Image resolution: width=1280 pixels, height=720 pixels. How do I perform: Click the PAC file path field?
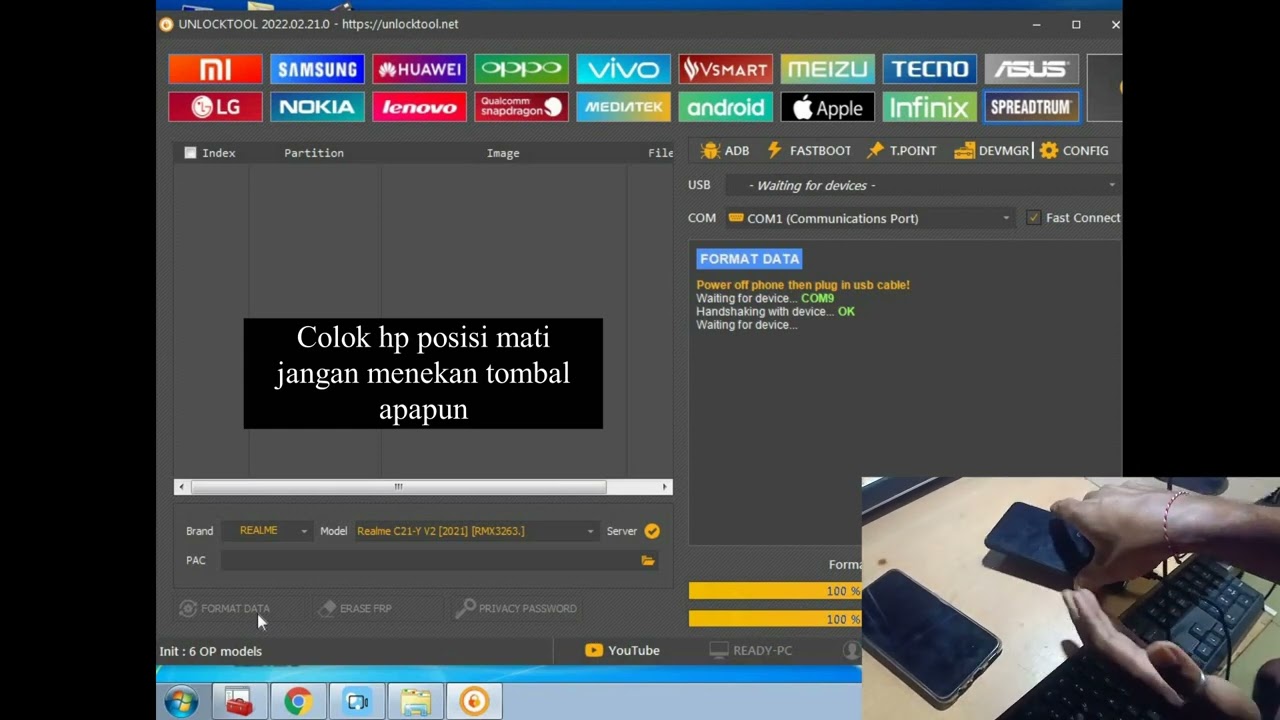click(430, 561)
